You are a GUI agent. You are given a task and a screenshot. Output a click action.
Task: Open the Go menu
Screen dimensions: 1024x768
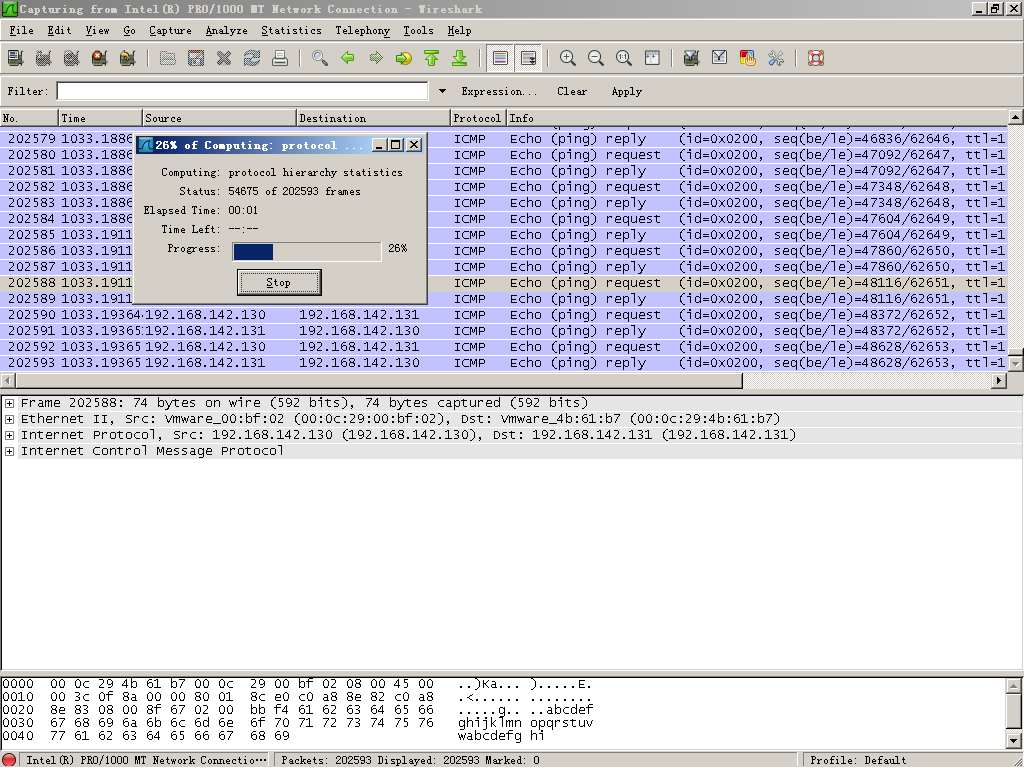(x=129, y=30)
